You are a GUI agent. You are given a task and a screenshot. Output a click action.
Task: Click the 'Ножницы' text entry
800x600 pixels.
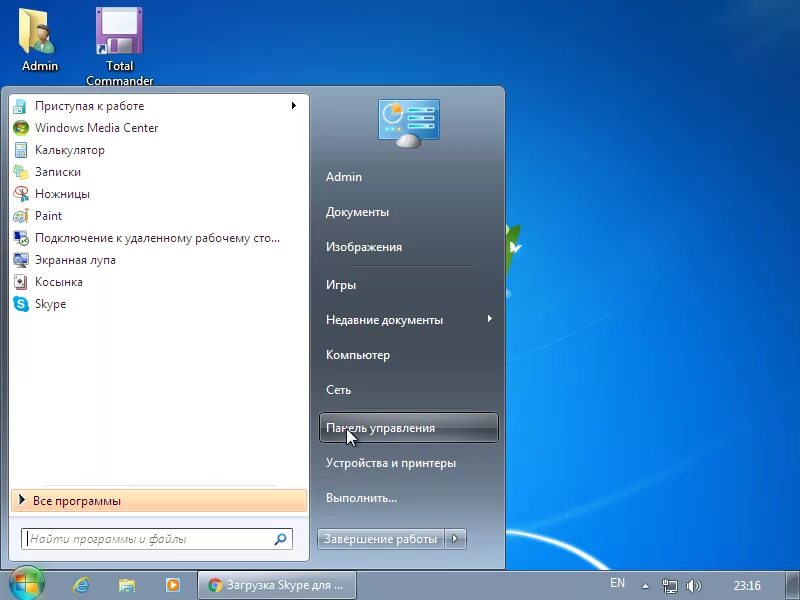62,194
